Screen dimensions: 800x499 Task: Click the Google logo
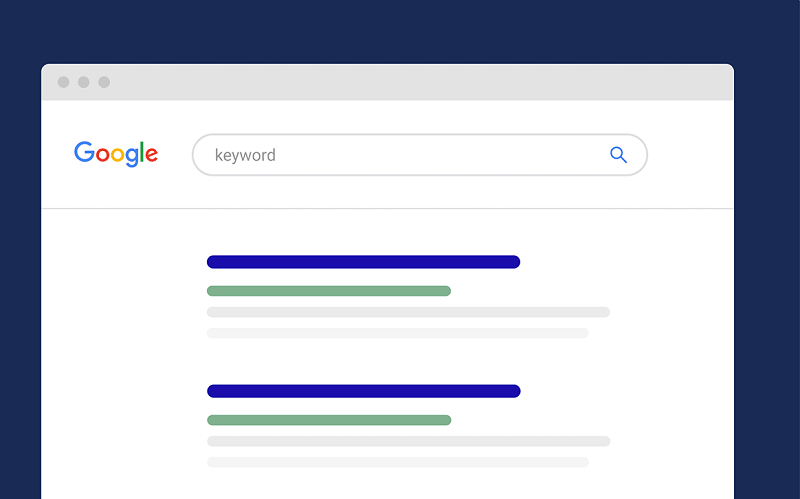116,154
